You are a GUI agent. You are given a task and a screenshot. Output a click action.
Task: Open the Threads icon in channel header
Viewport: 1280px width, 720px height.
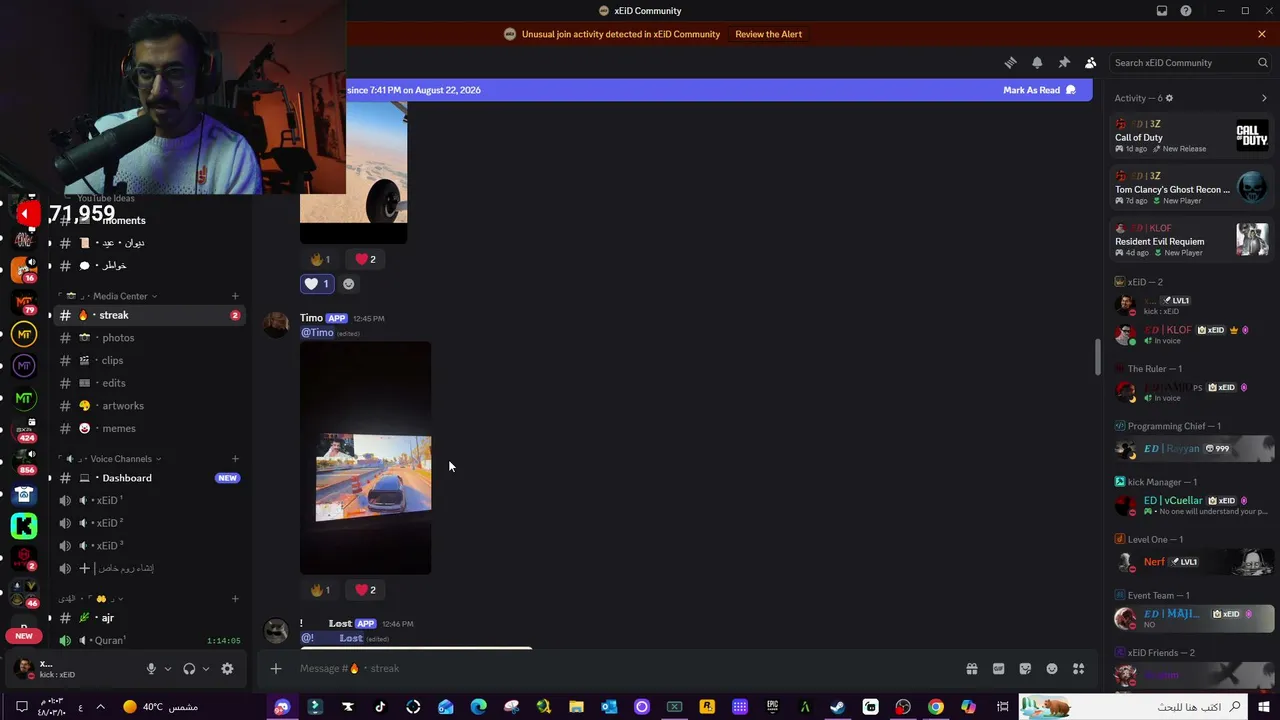click(x=1010, y=62)
